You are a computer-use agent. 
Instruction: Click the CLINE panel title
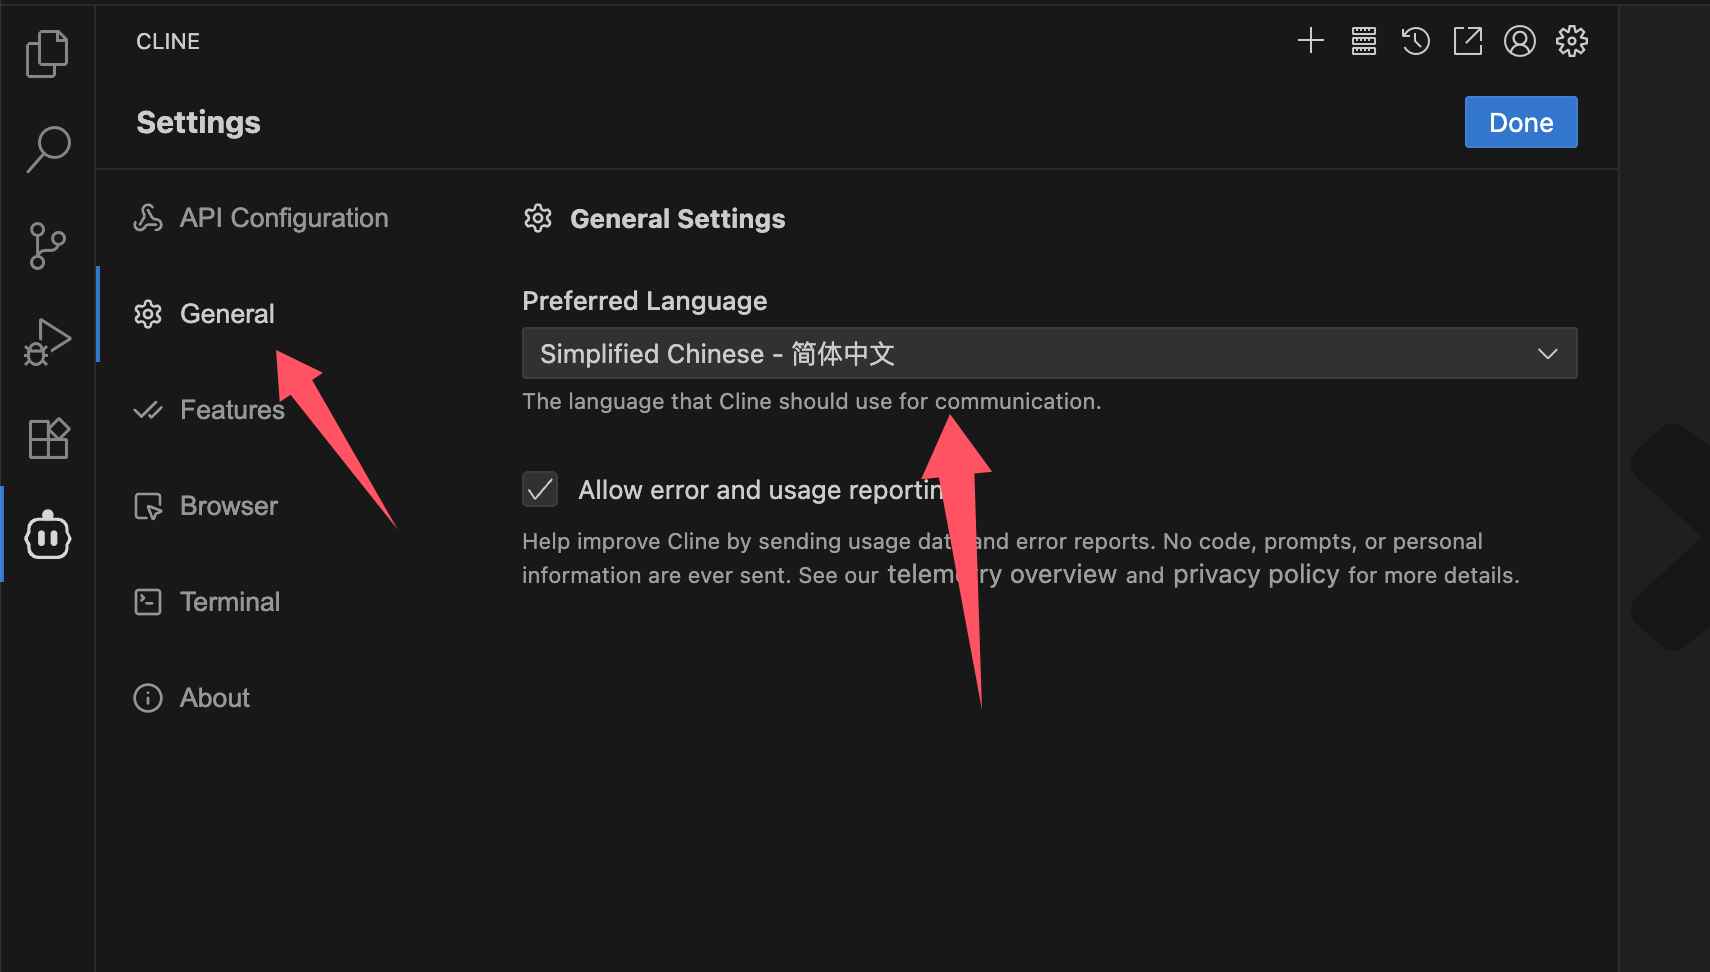pos(168,41)
